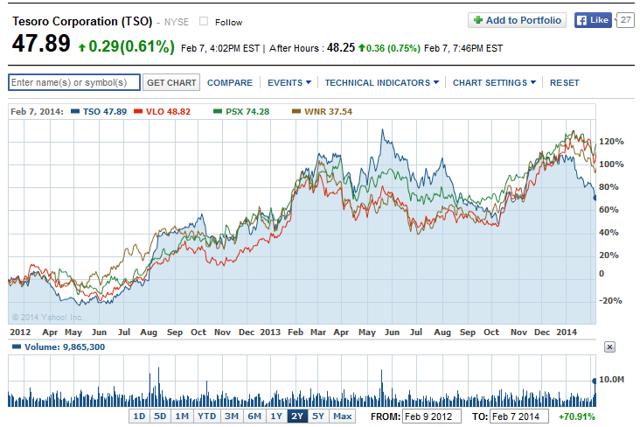Select the YTD time range tab
Viewport: 640px width, 427px height.
point(207,416)
